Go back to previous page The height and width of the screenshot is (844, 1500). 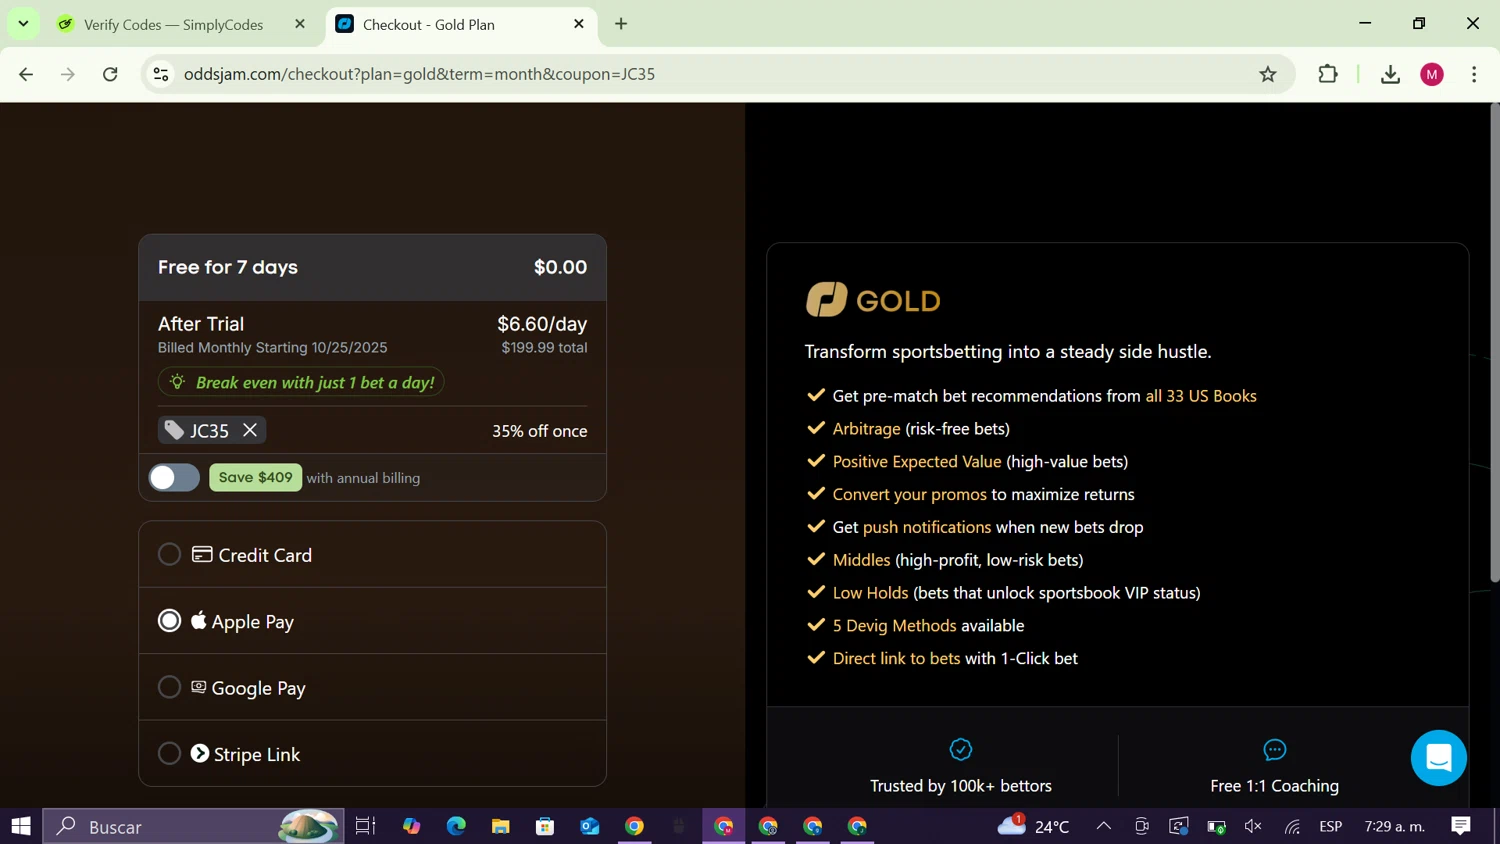(26, 74)
